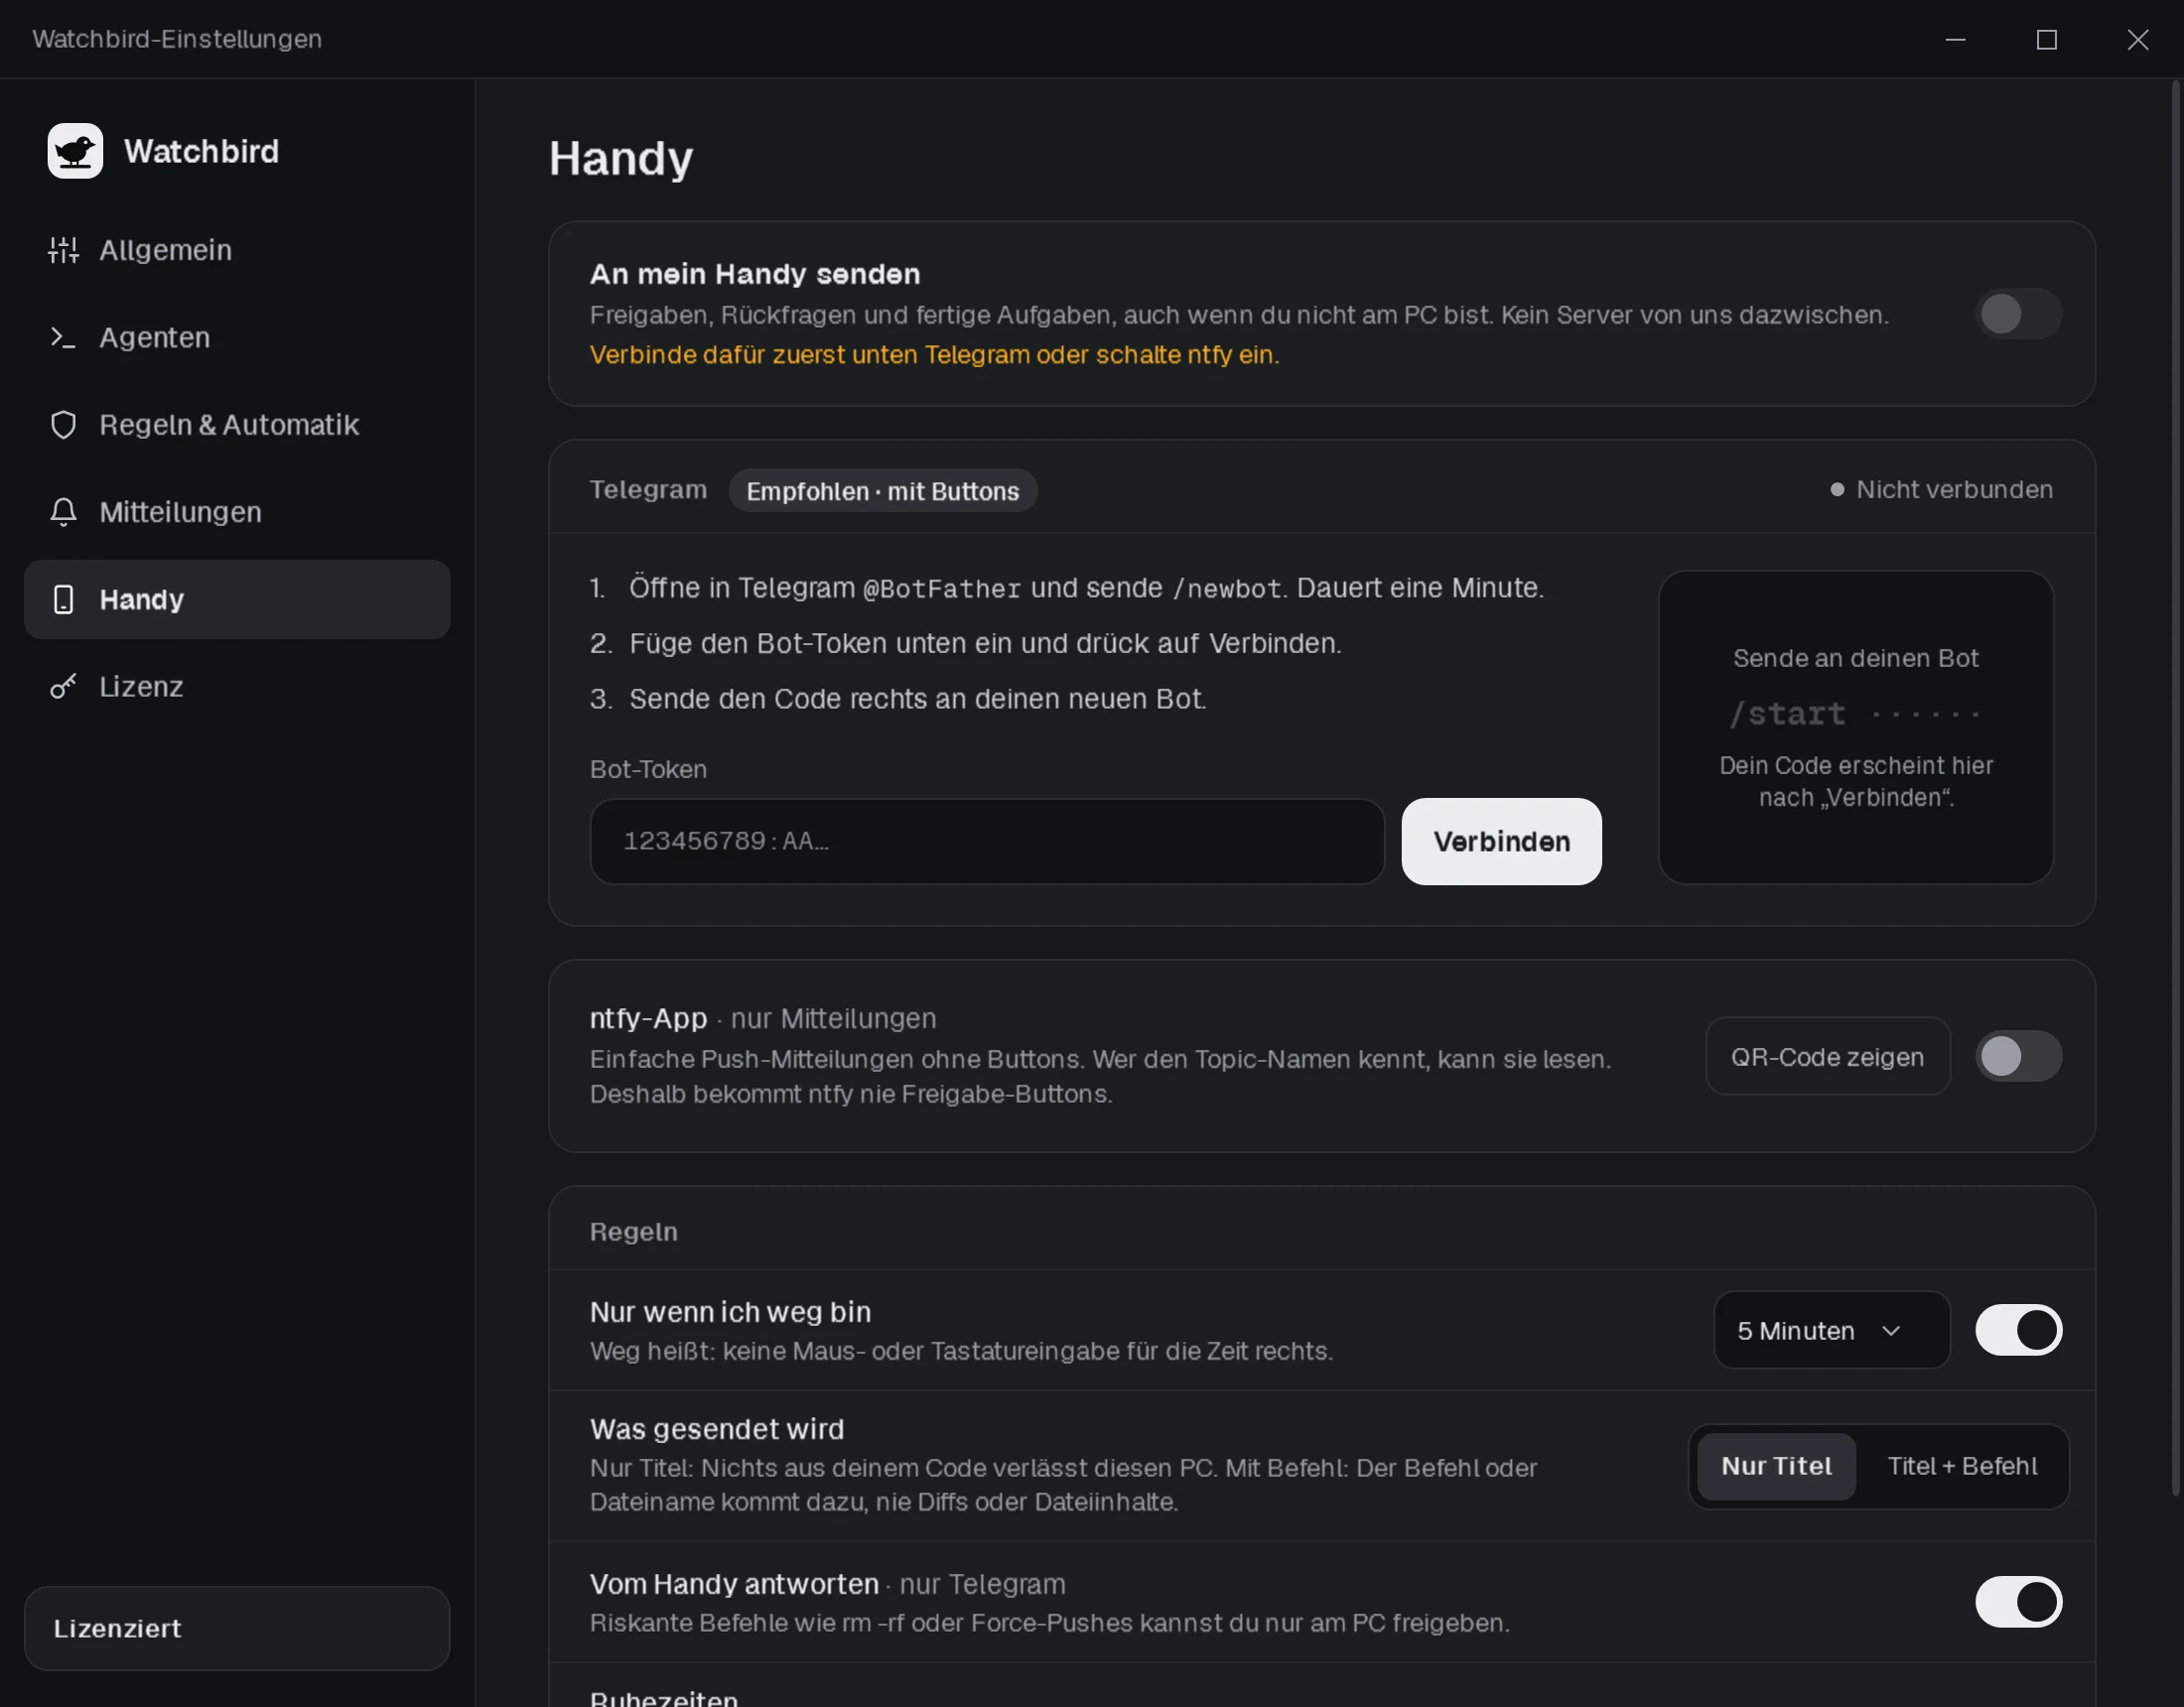
Task: Click the @BotFather mention in step 1
Action: 942,588
